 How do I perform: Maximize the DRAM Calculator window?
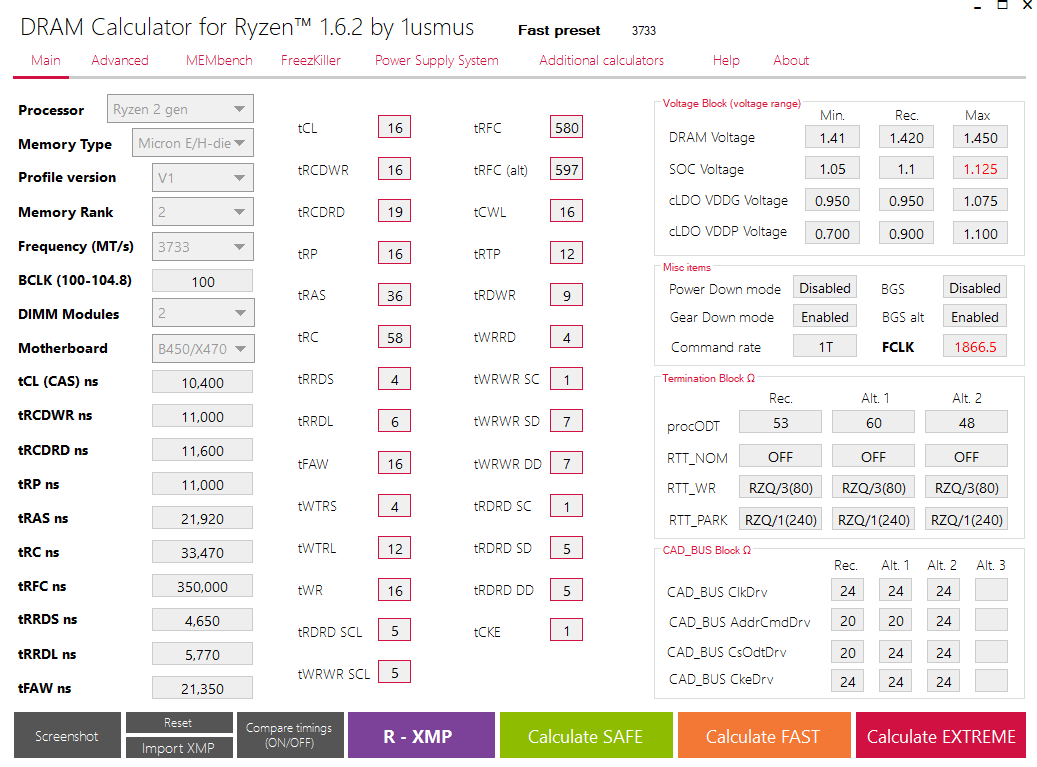tap(1003, 5)
